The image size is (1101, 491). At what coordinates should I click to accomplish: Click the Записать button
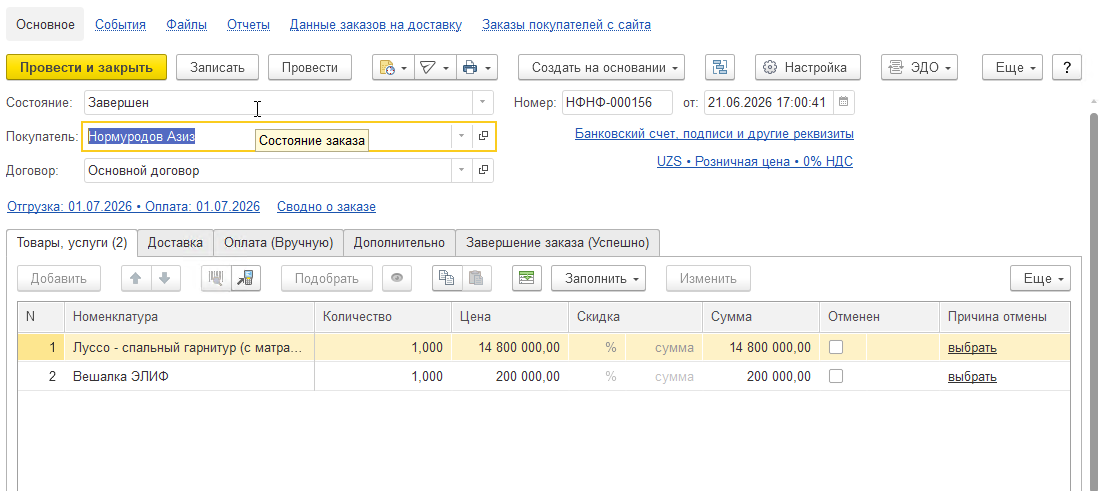217,67
